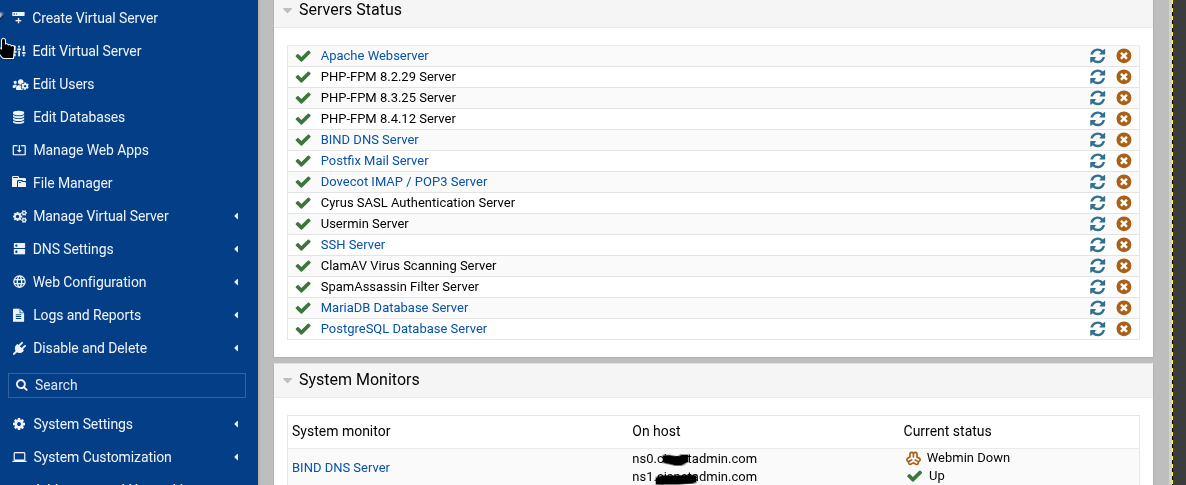1186x485 pixels.
Task: Open Edit Databases in sidebar
Action: coord(78,117)
